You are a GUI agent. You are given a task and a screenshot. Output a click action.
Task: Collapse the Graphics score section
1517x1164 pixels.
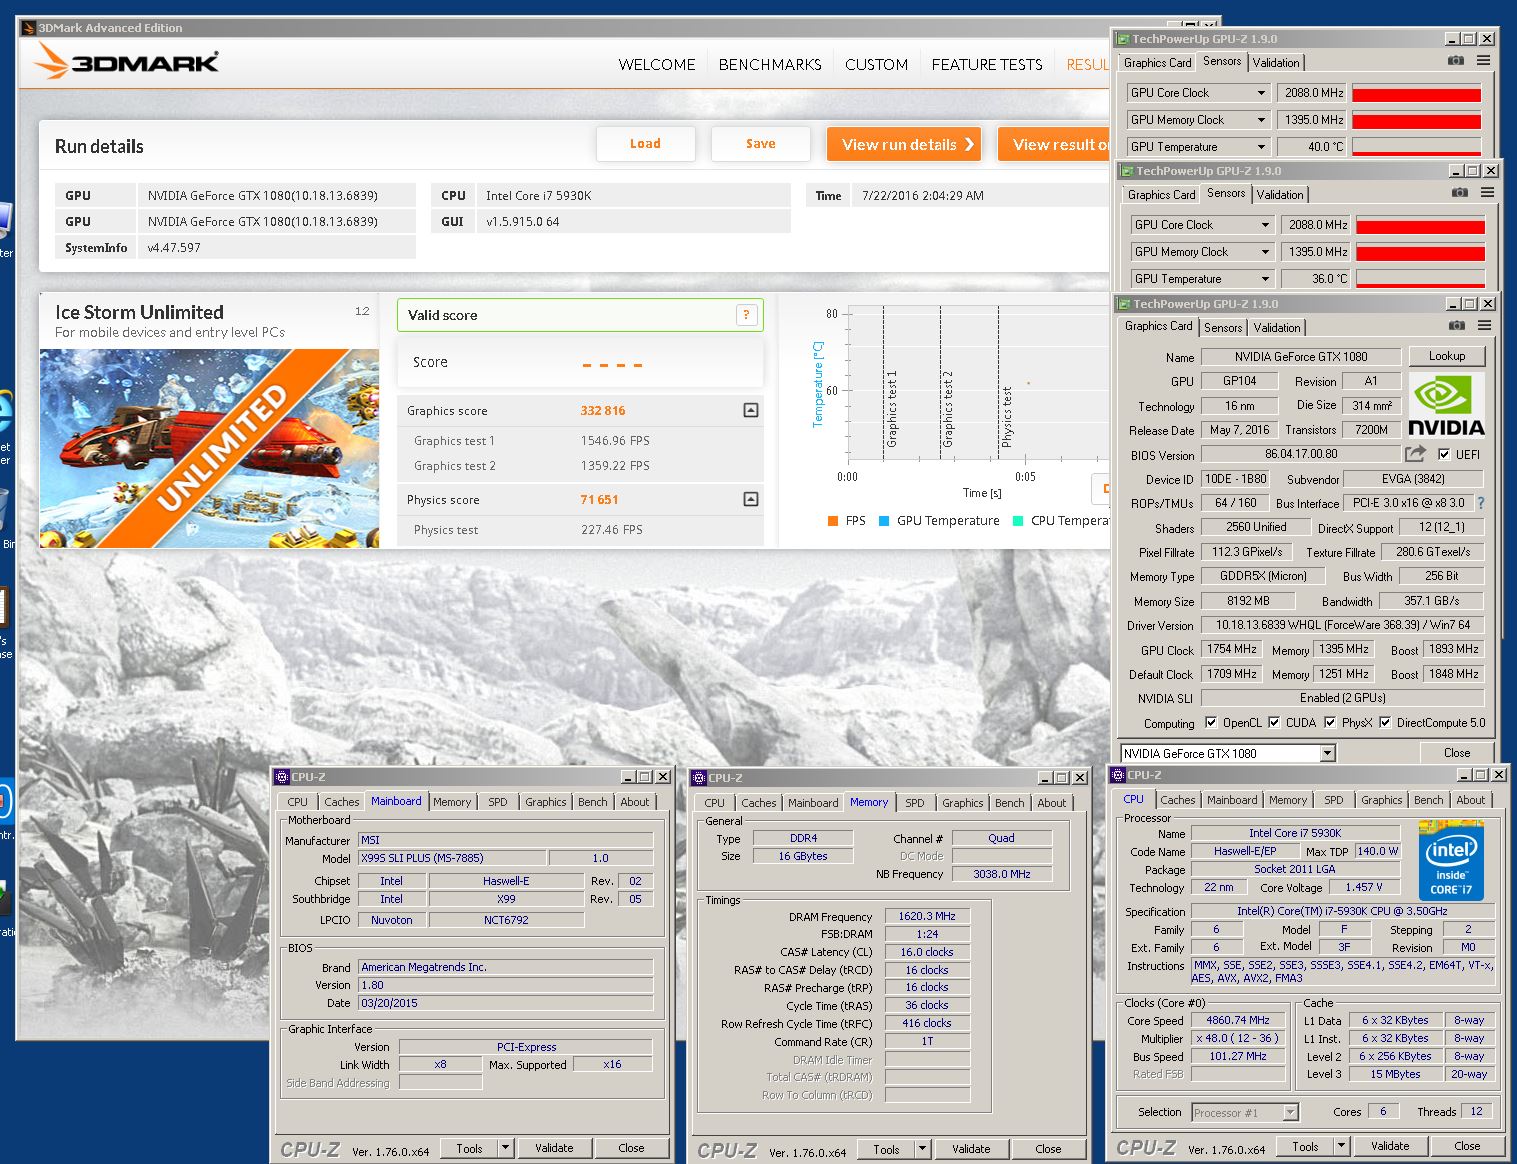click(x=751, y=410)
